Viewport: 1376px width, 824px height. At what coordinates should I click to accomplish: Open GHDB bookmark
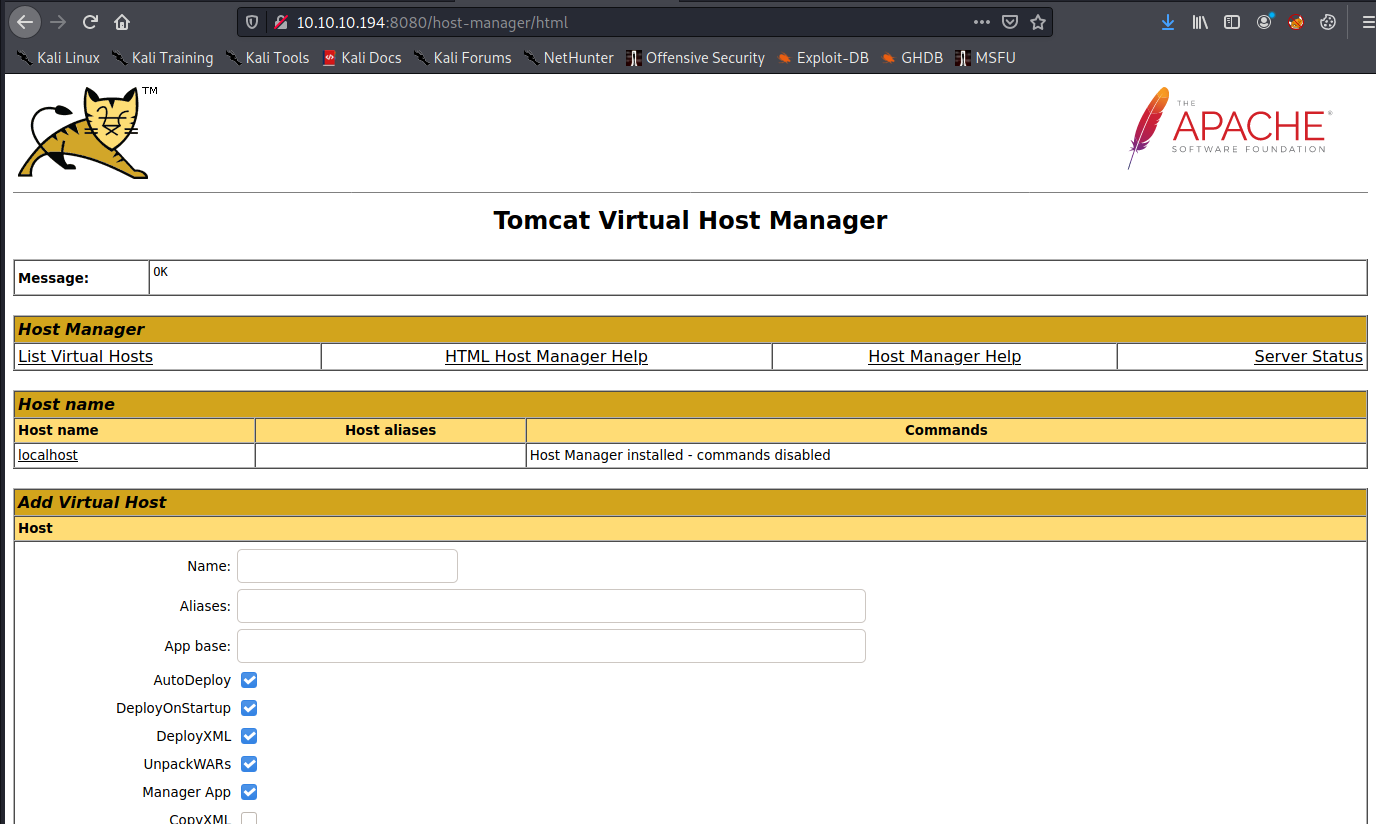[x=911, y=58]
